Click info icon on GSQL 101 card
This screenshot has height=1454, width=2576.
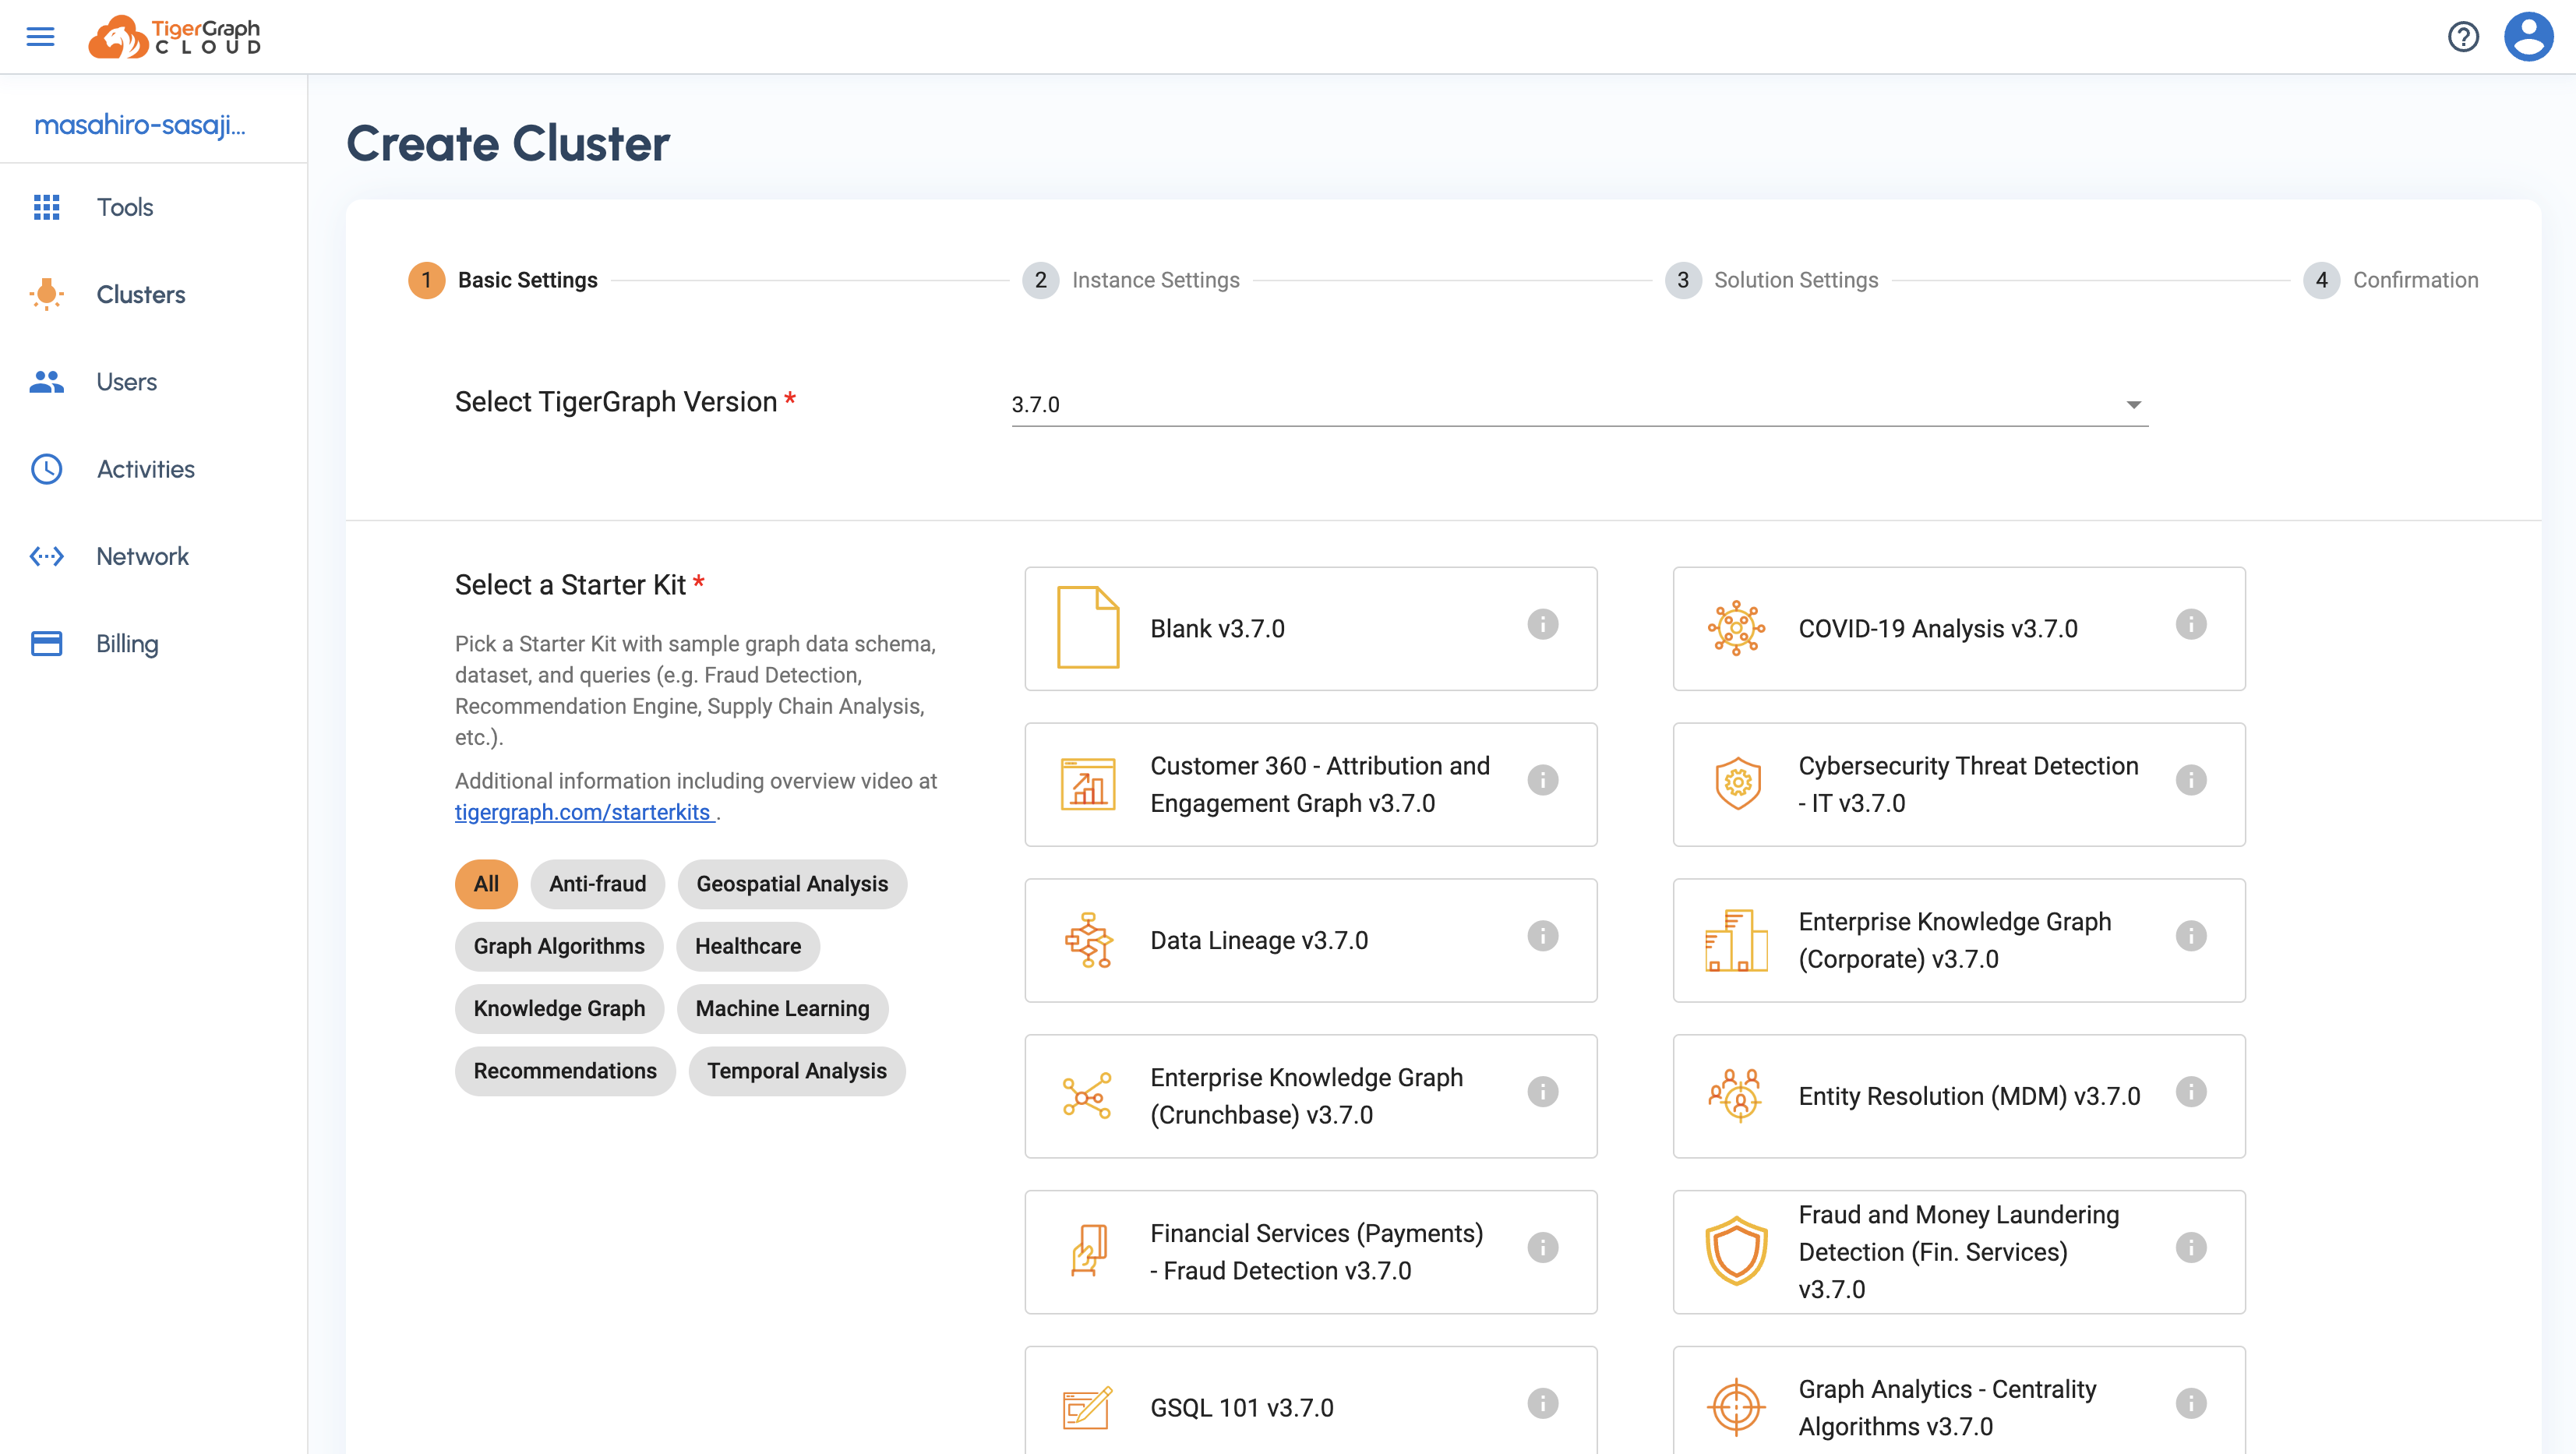click(x=1542, y=1404)
